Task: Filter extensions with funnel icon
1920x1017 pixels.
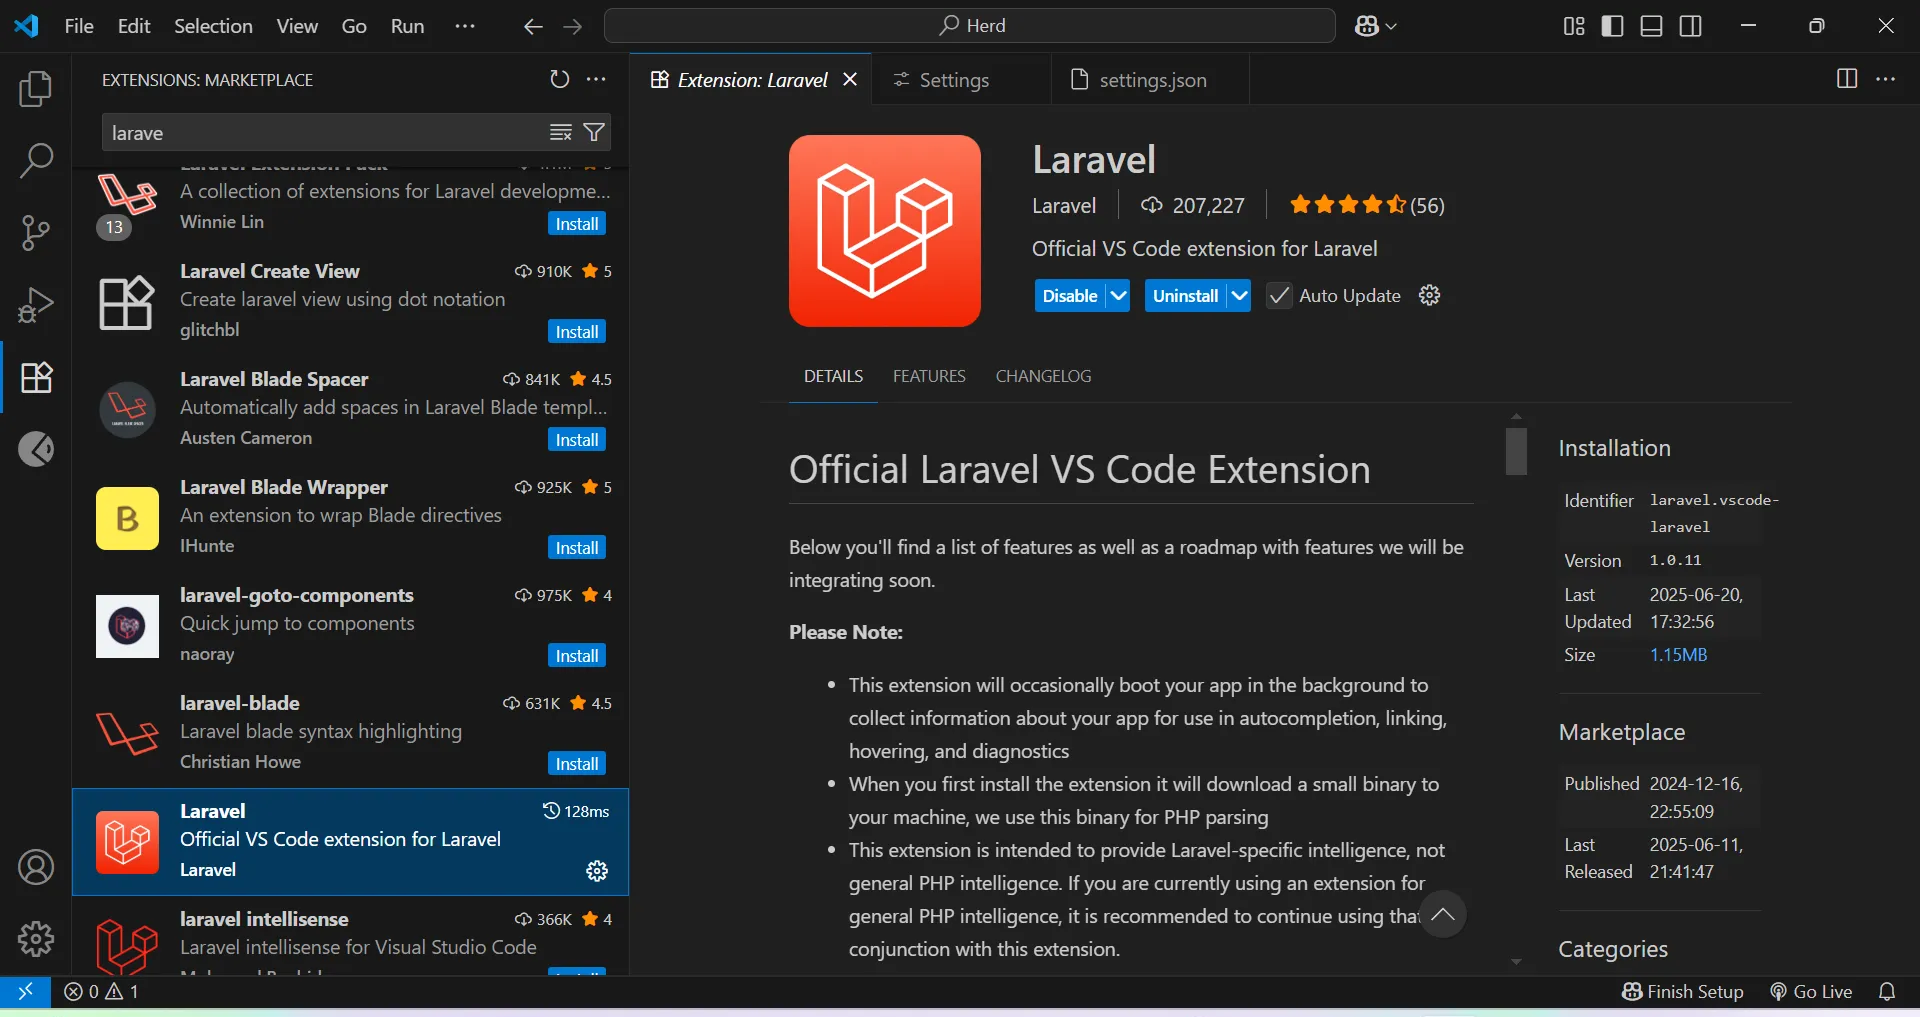Action: [594, 132]
